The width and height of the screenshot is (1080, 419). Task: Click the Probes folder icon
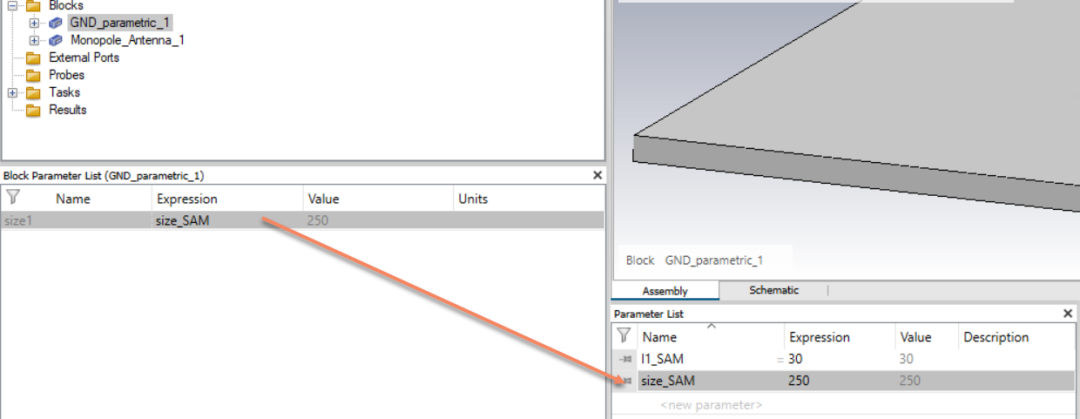tap(34, 75)
